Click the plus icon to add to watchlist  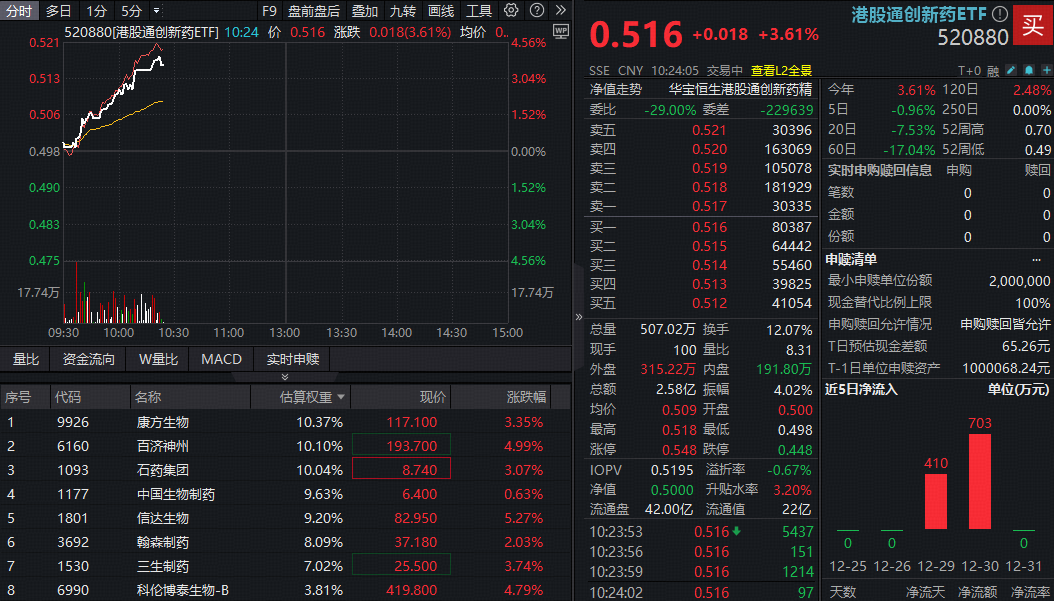point(1047,70)
